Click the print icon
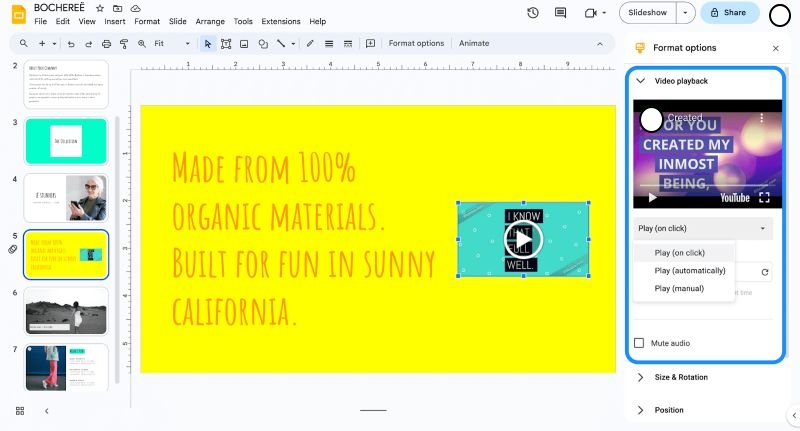The image size is (800, 431). [x=106, y=44]
